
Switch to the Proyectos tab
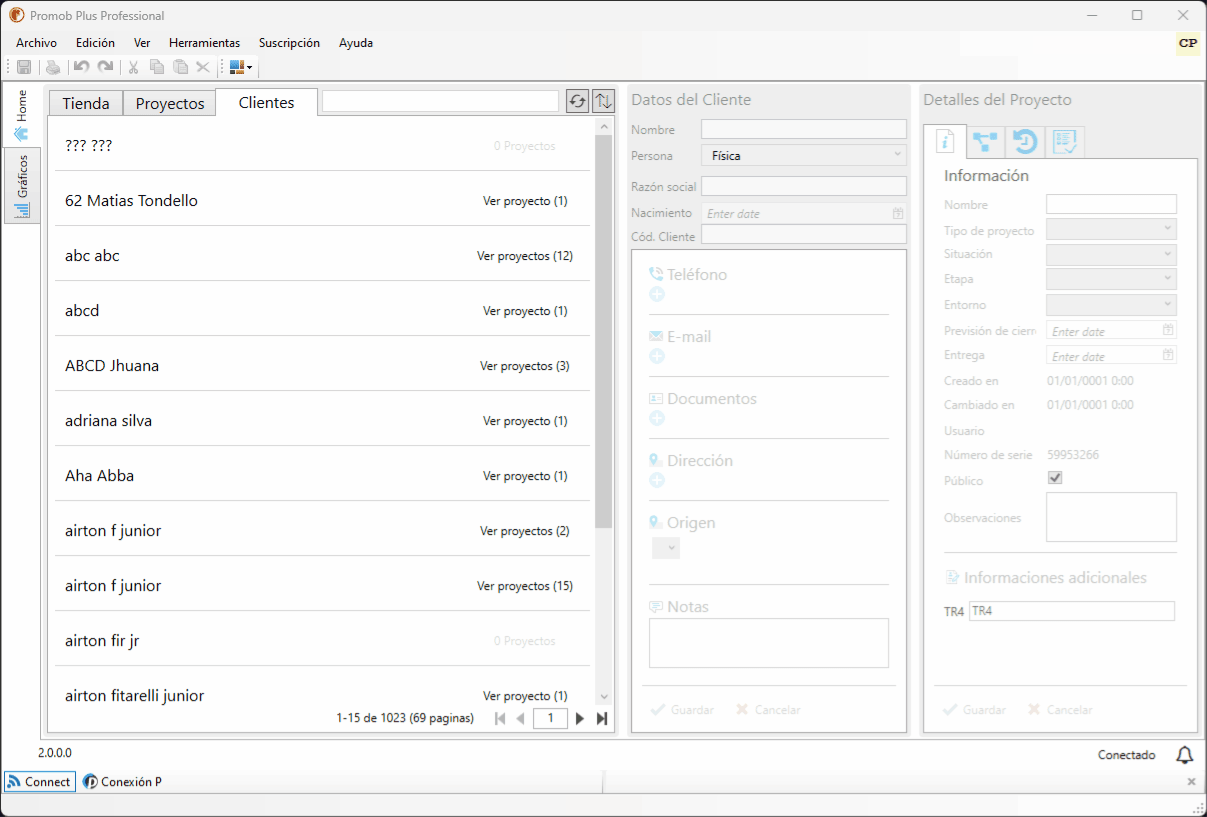pos(170,103)
